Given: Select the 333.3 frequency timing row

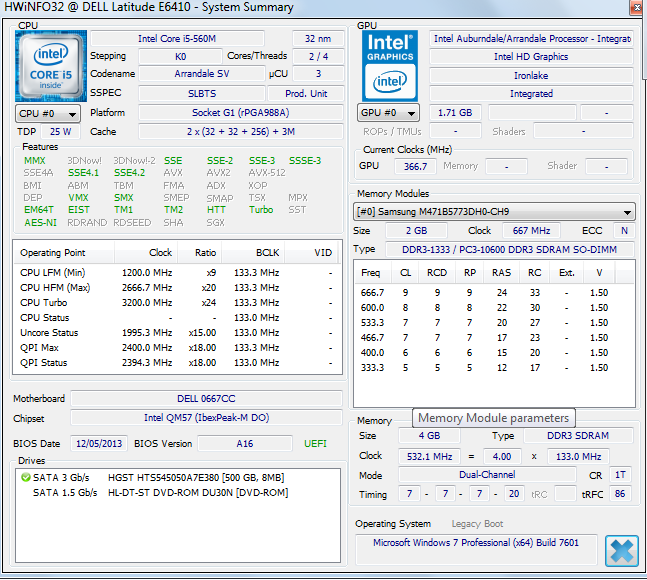Looking at the screenshot, I should (x=494, y=368).
